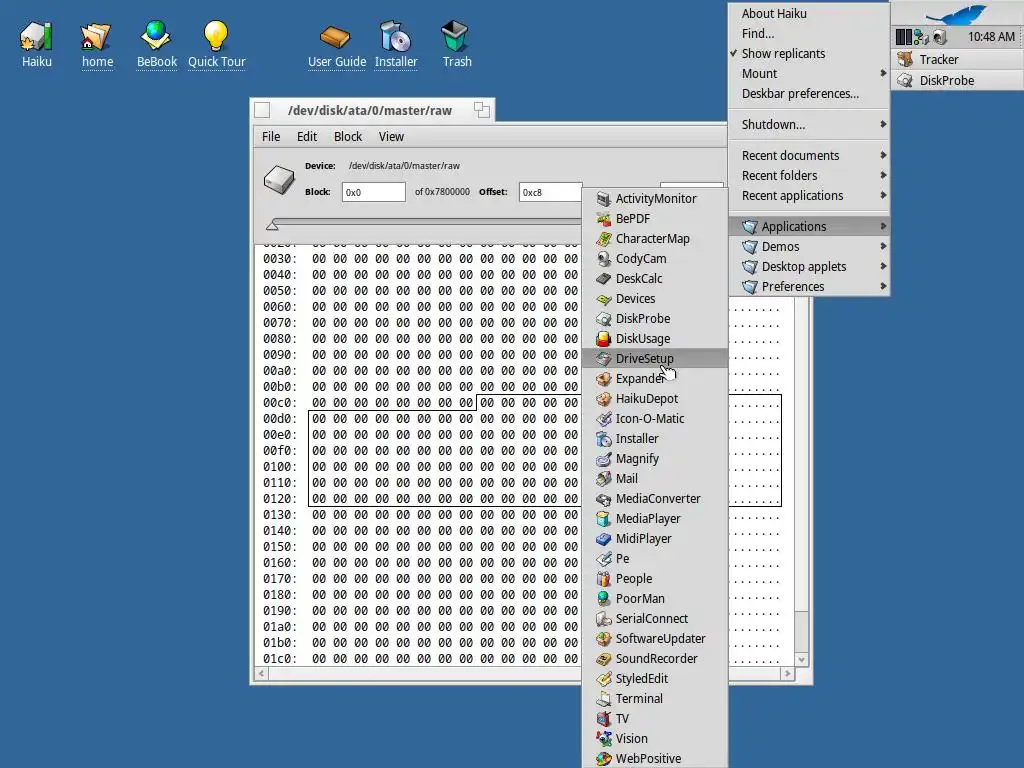Expand Recent applications submenu

pyautogui.click(x=809, y=196)
